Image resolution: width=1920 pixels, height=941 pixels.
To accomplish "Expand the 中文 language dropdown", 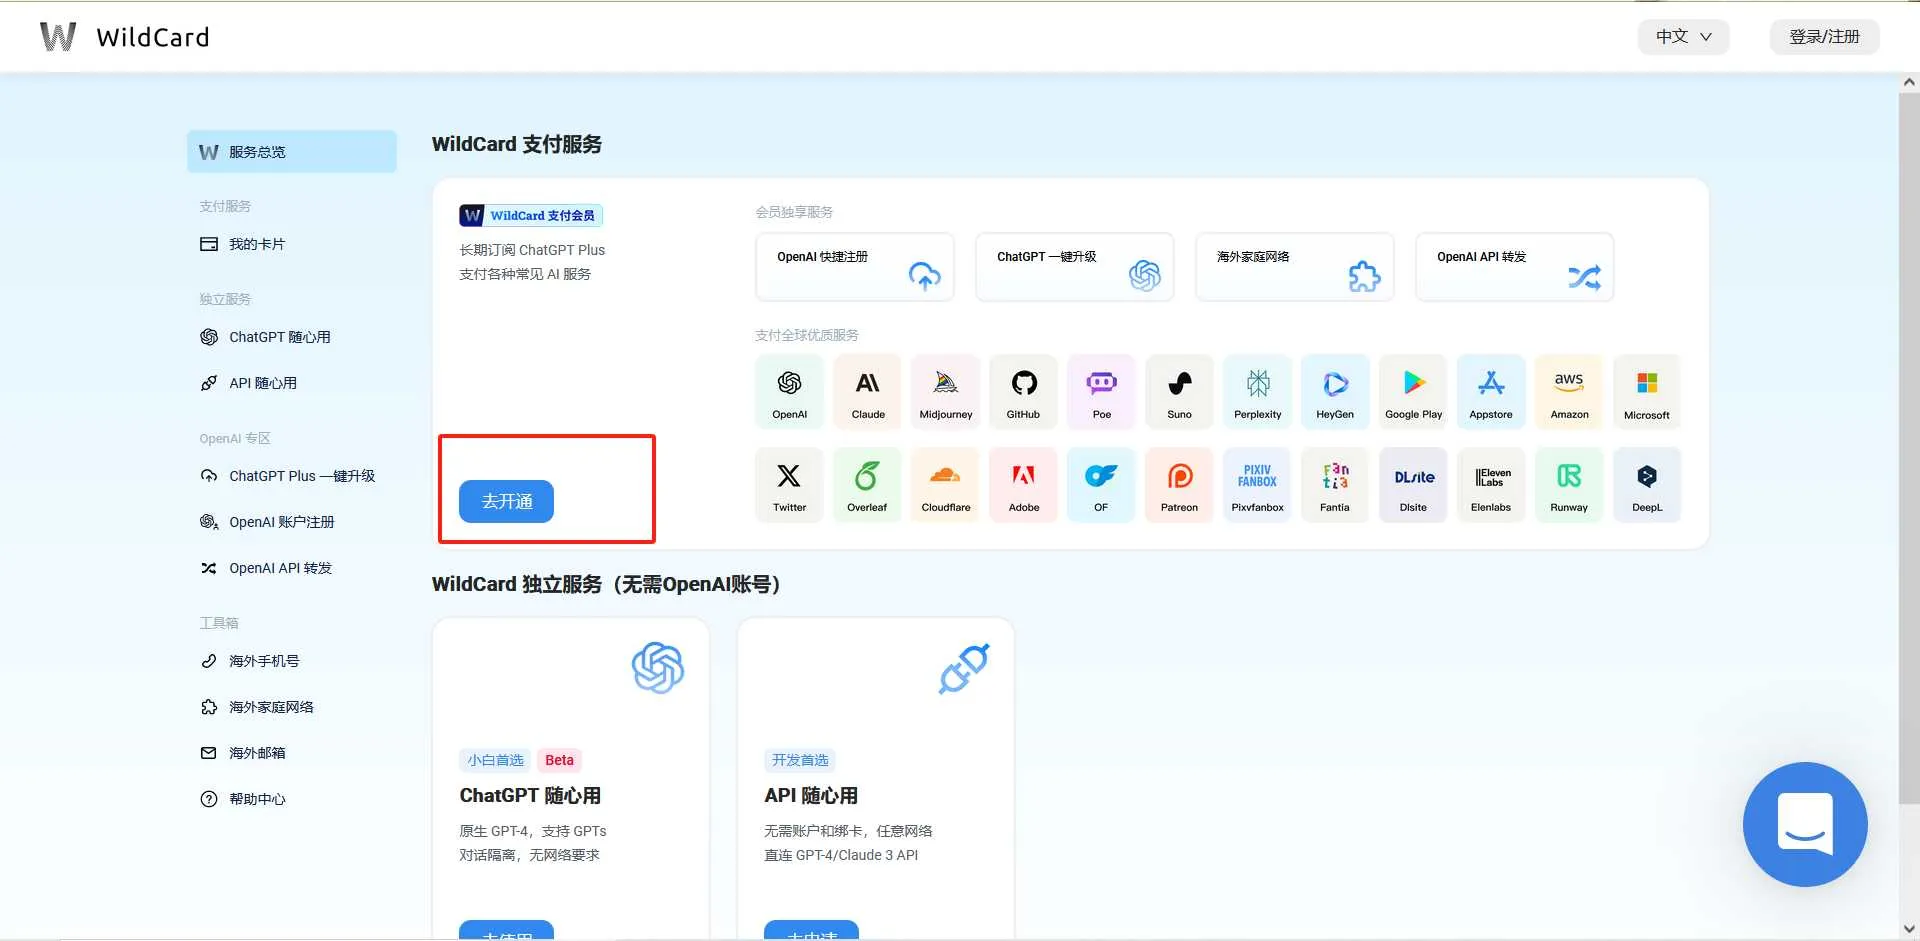I will pos(1683,37).
